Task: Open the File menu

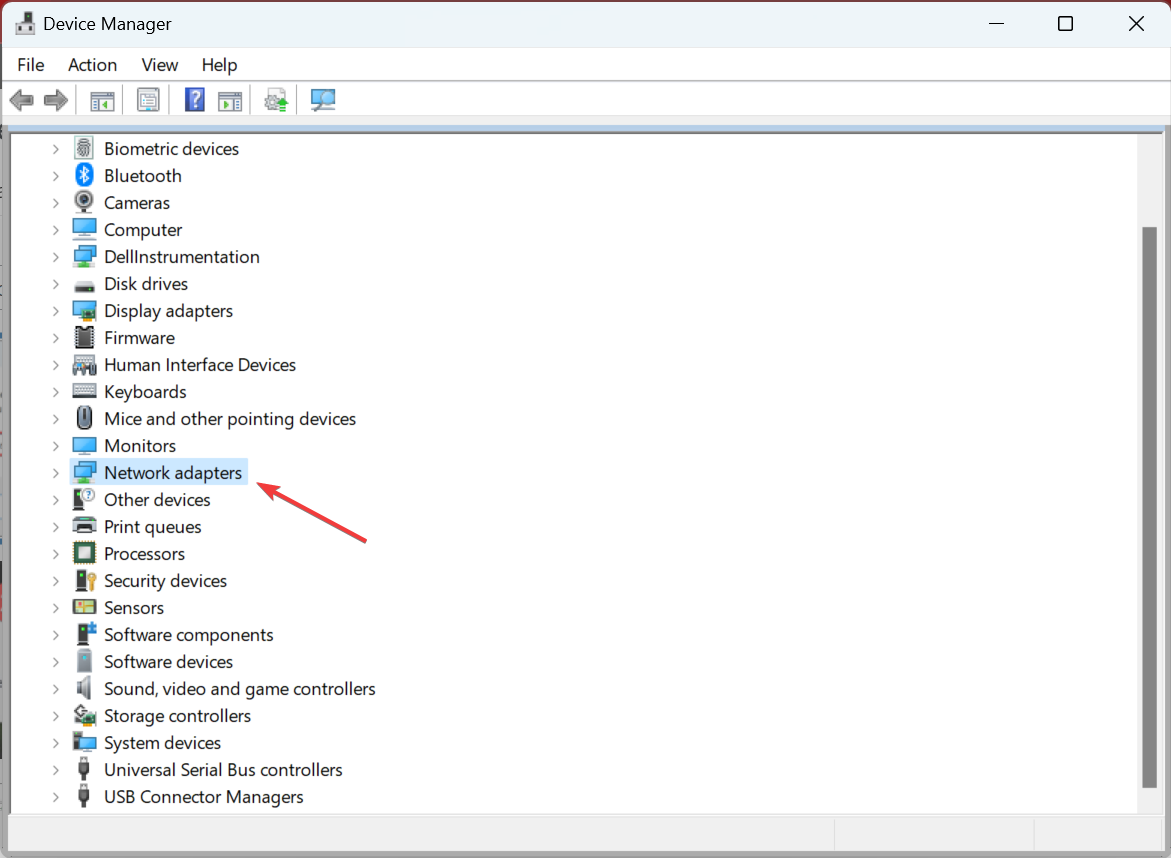Action: click(31, 65)
